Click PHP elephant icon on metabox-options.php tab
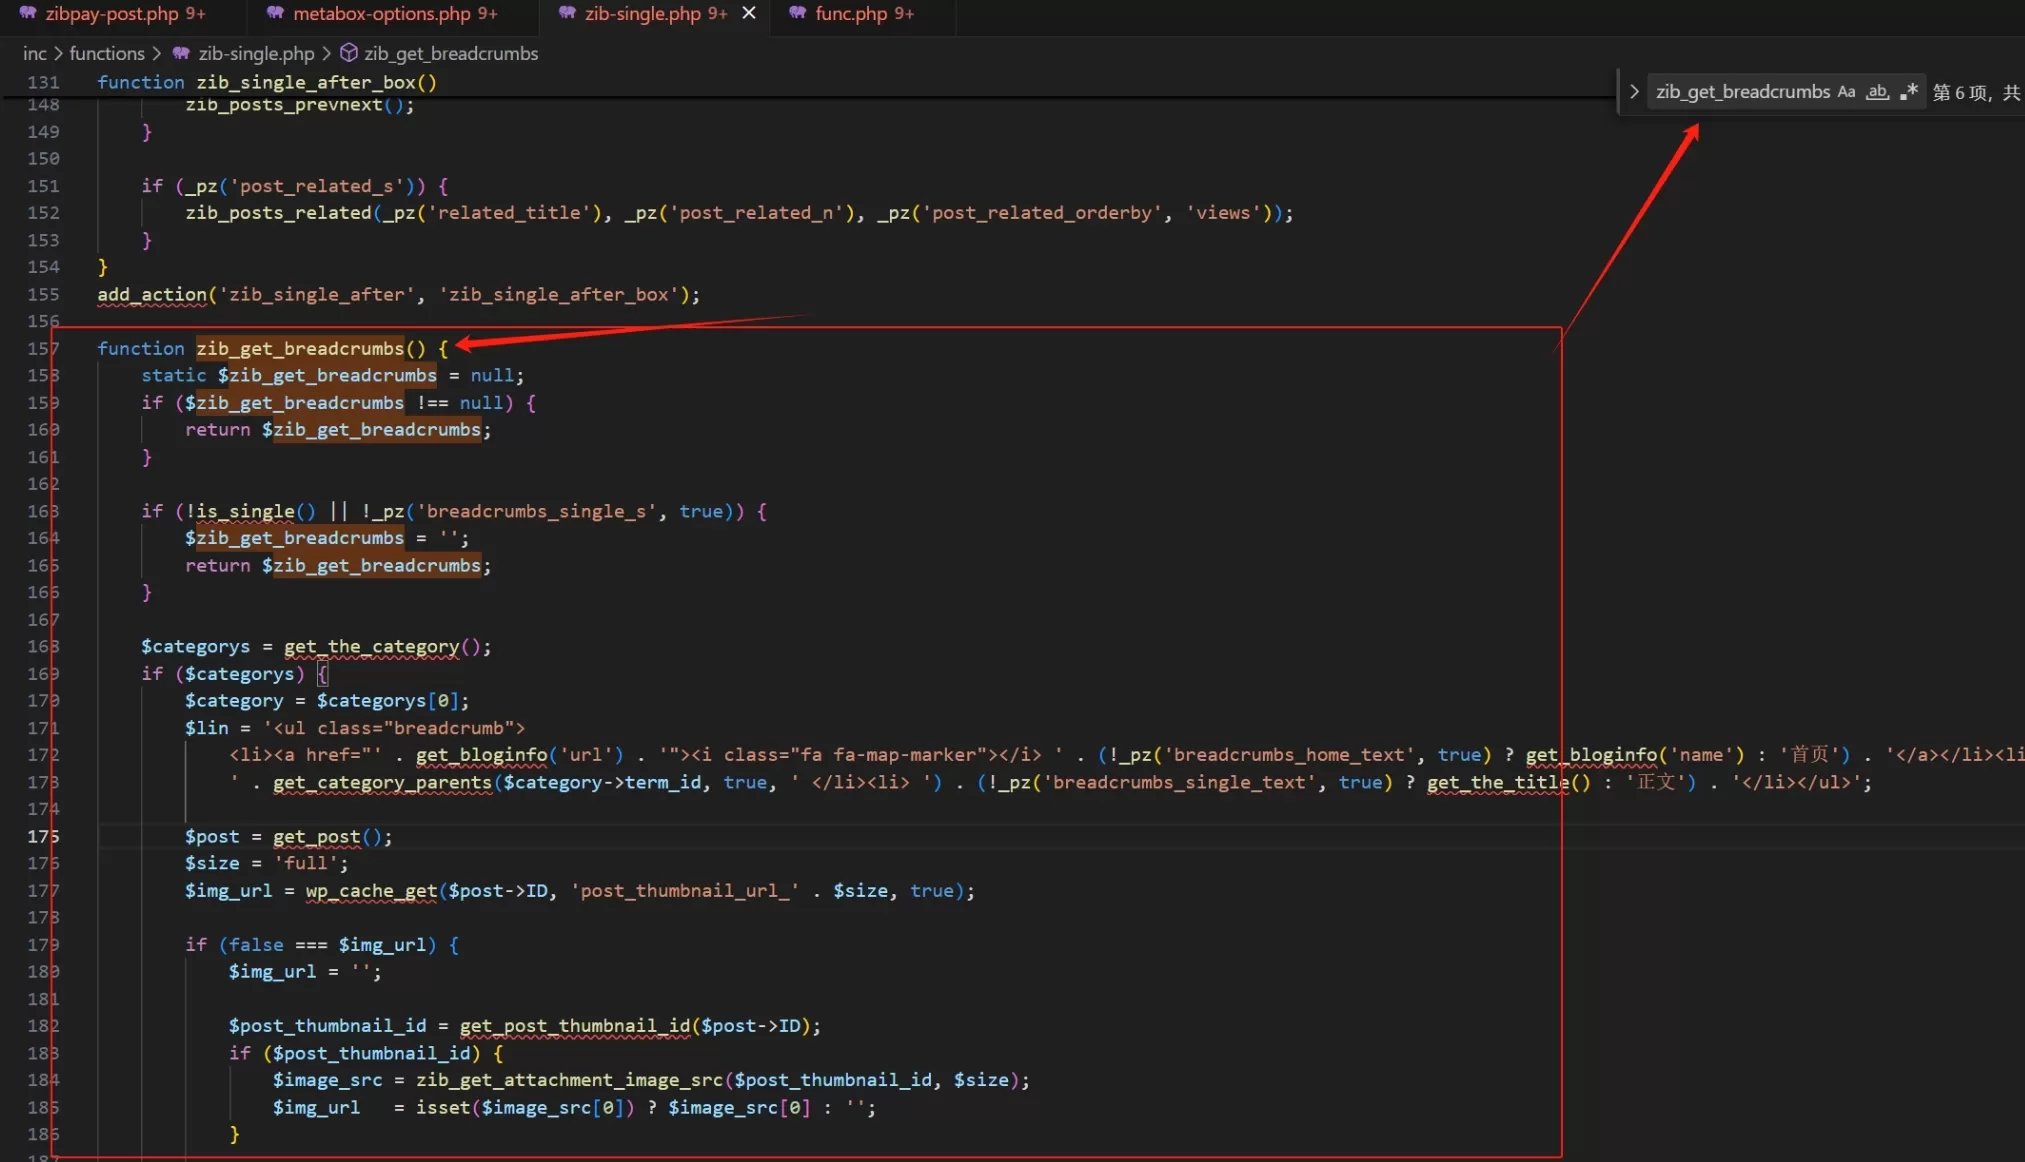This screenshot has width=2025, height=1162. coord(275,13)
